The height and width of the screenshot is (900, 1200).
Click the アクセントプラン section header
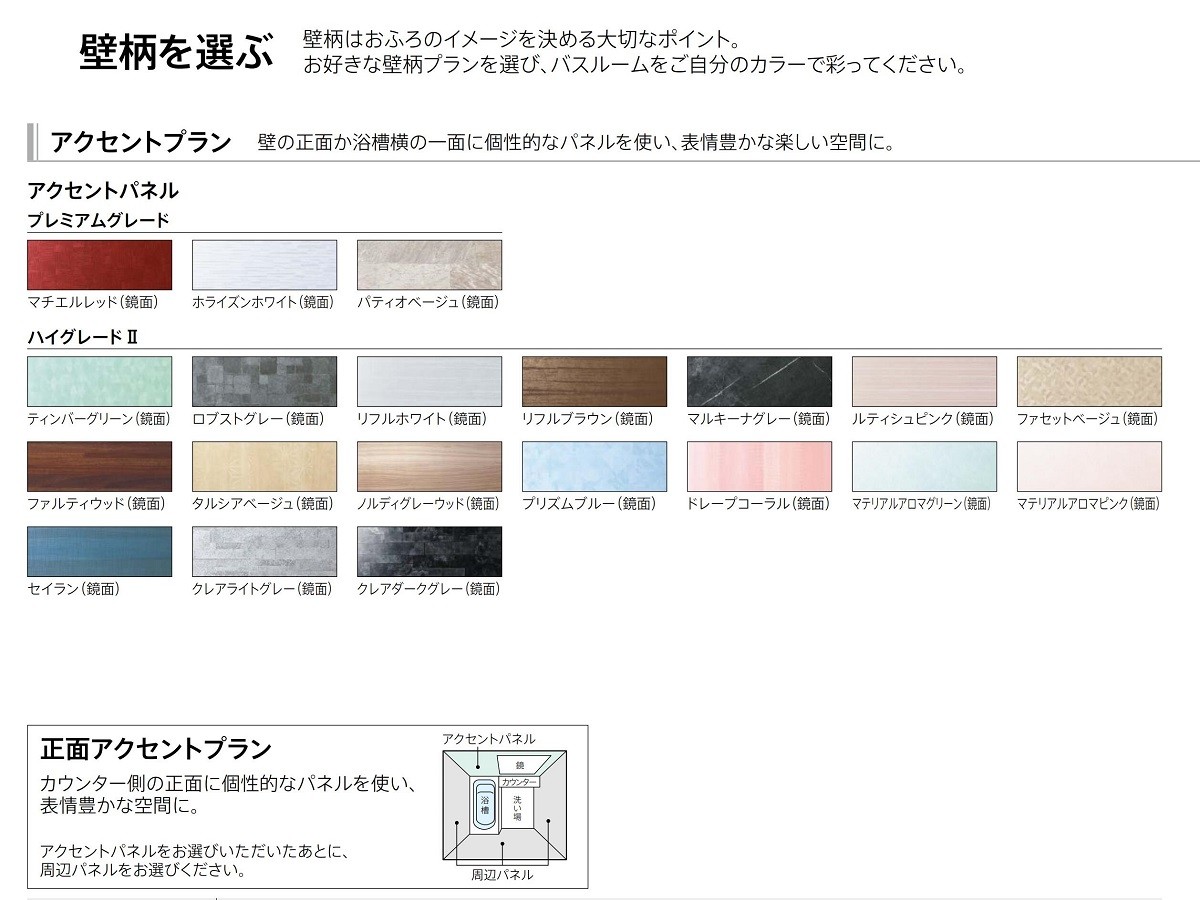(141, 142)
